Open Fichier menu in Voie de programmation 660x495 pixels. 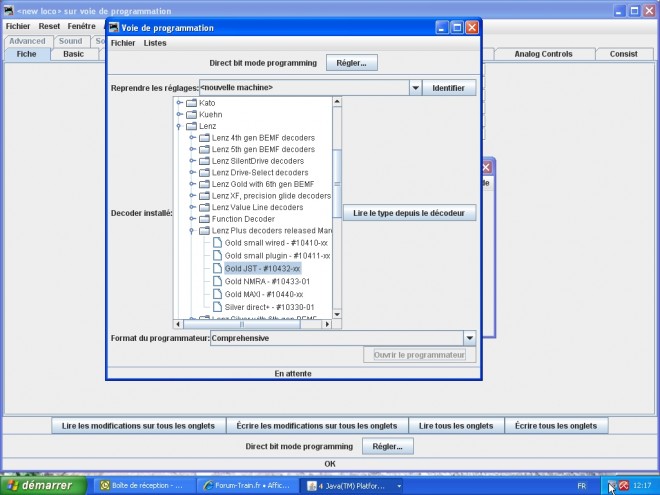point(123,43)
